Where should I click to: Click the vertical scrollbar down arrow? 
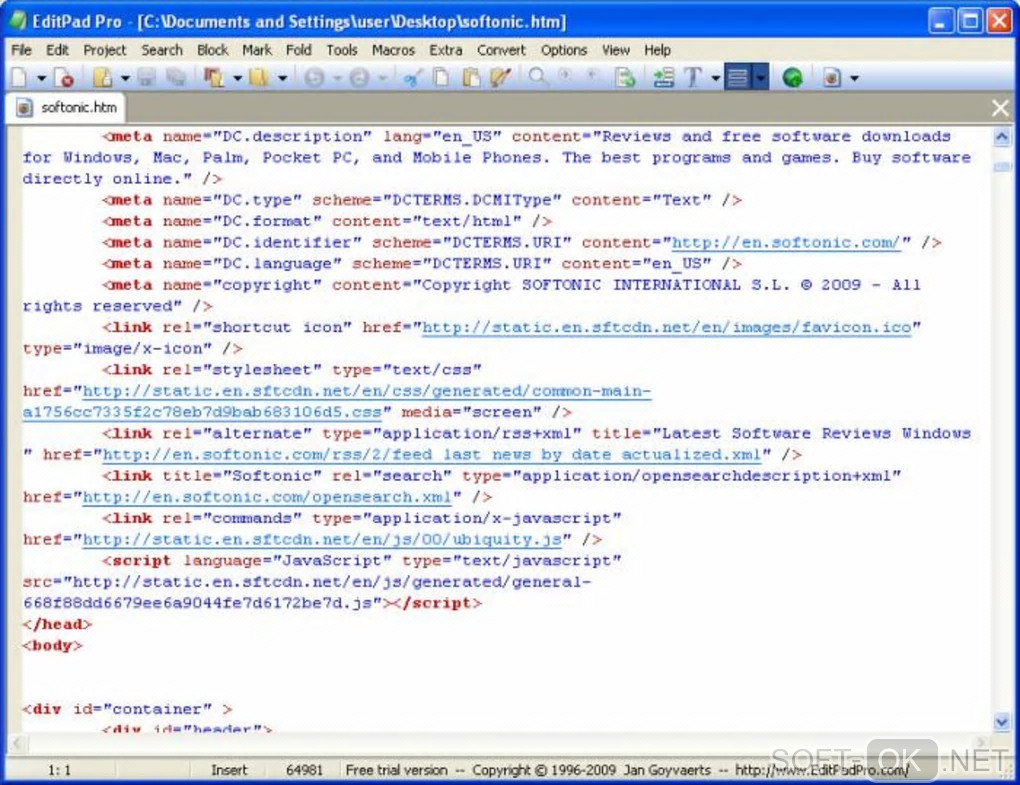1002,721
